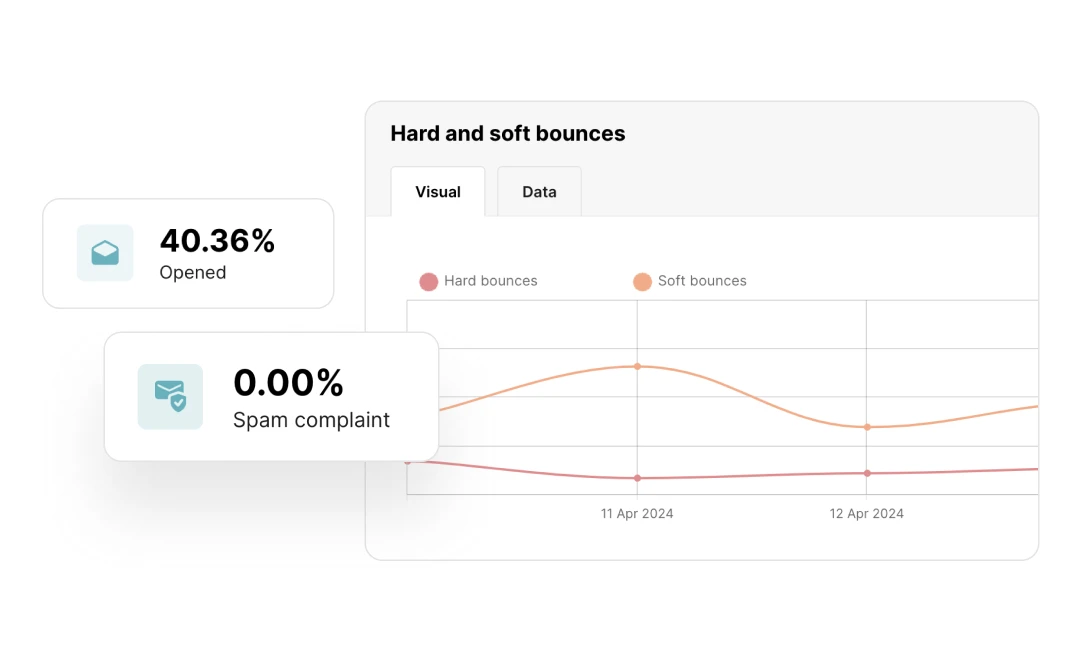Screen dimensions: 1080x660
Task: Click the Opened label text
Action: (193, 273)
